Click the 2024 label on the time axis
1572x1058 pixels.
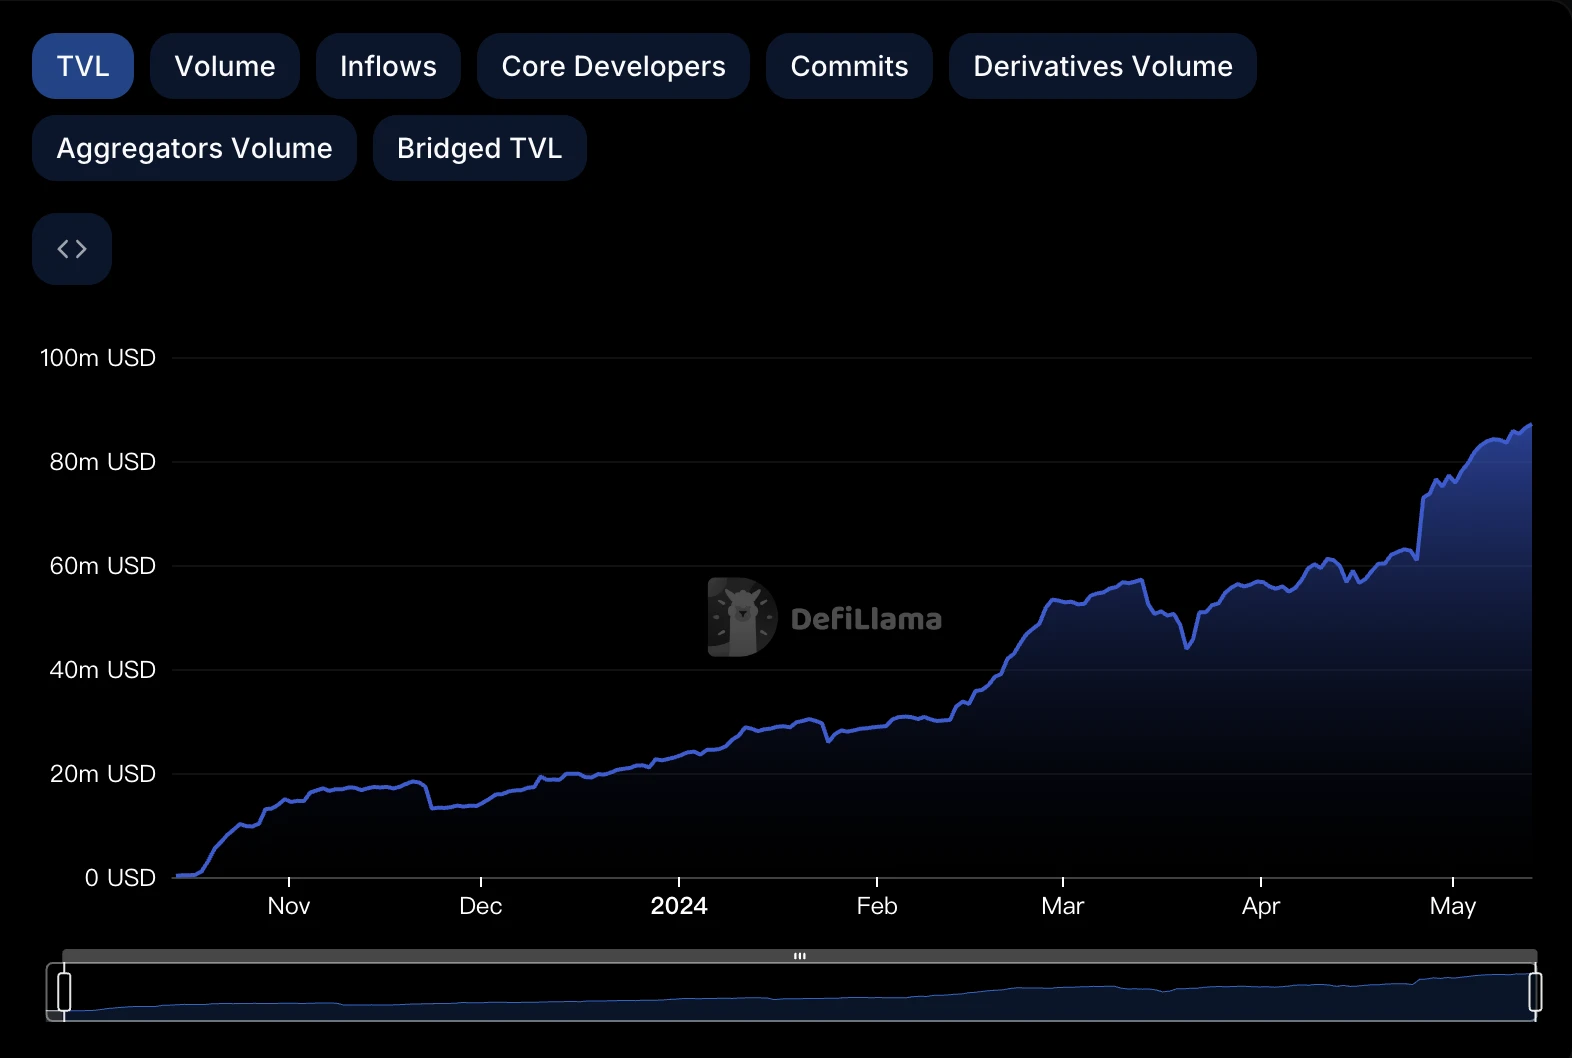tap(679, 906)
